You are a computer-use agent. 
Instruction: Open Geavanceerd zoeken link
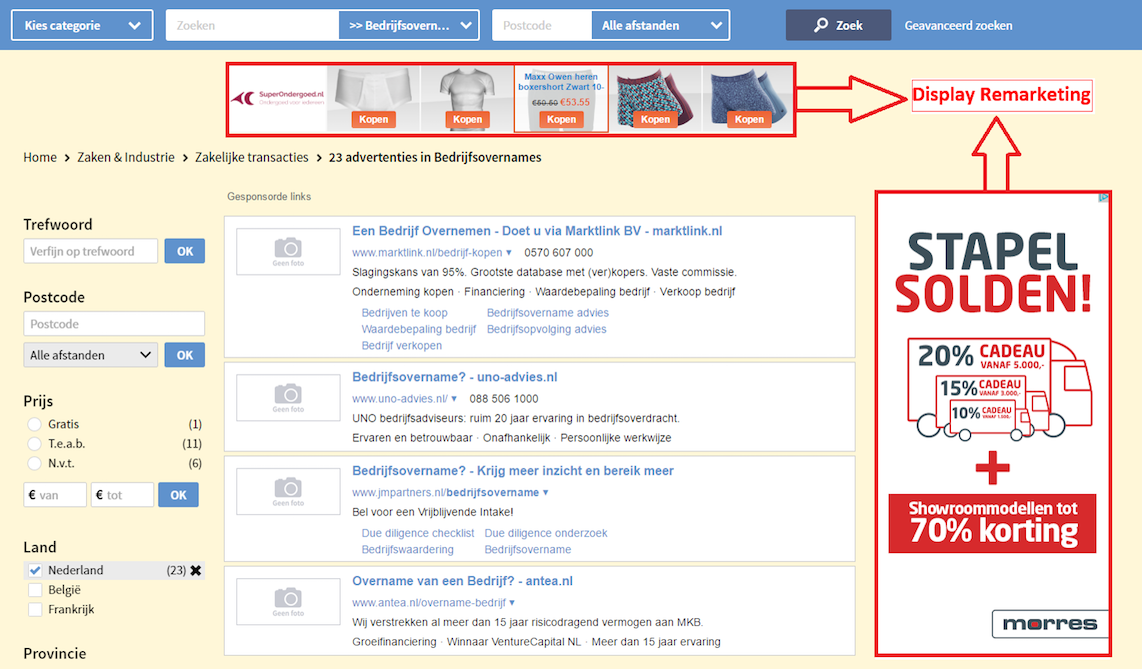[958, 25]
